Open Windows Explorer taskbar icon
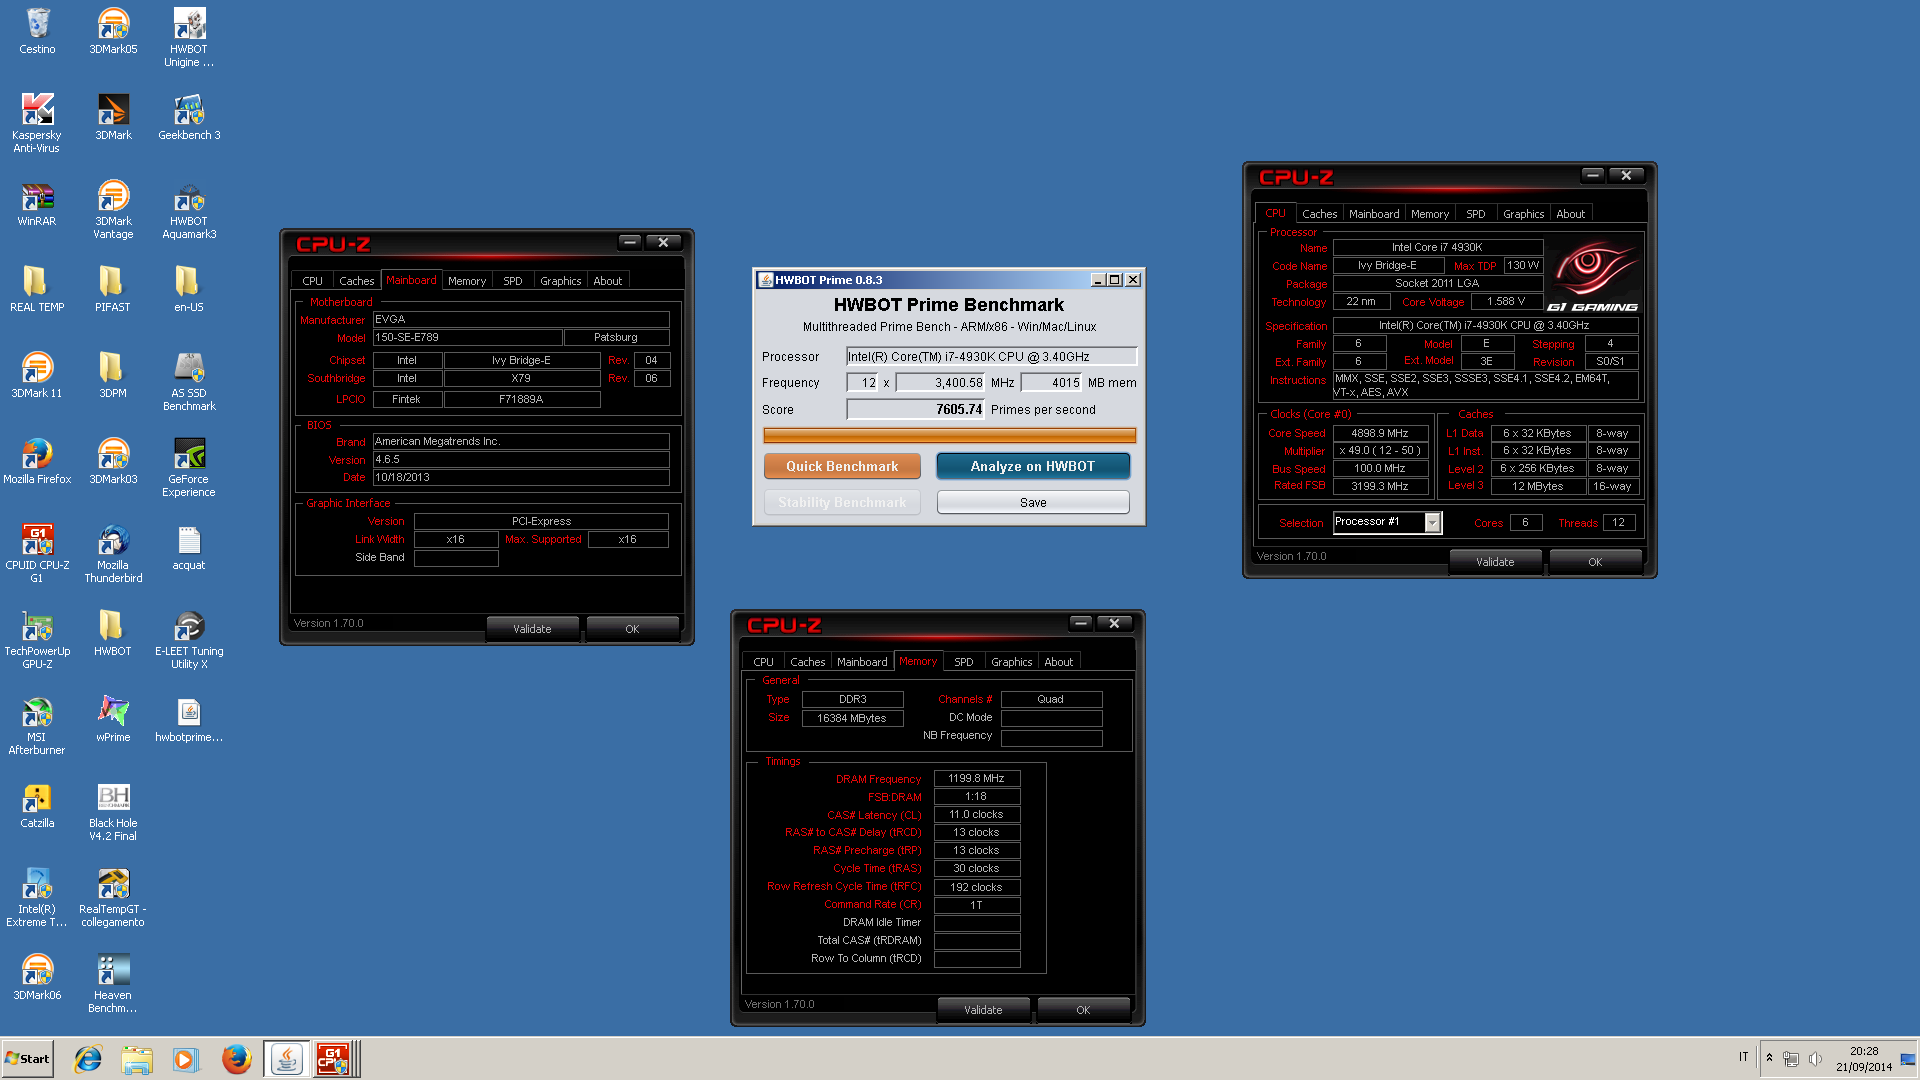Viewport: 1920px width, 1080px height. (137, 1059)
